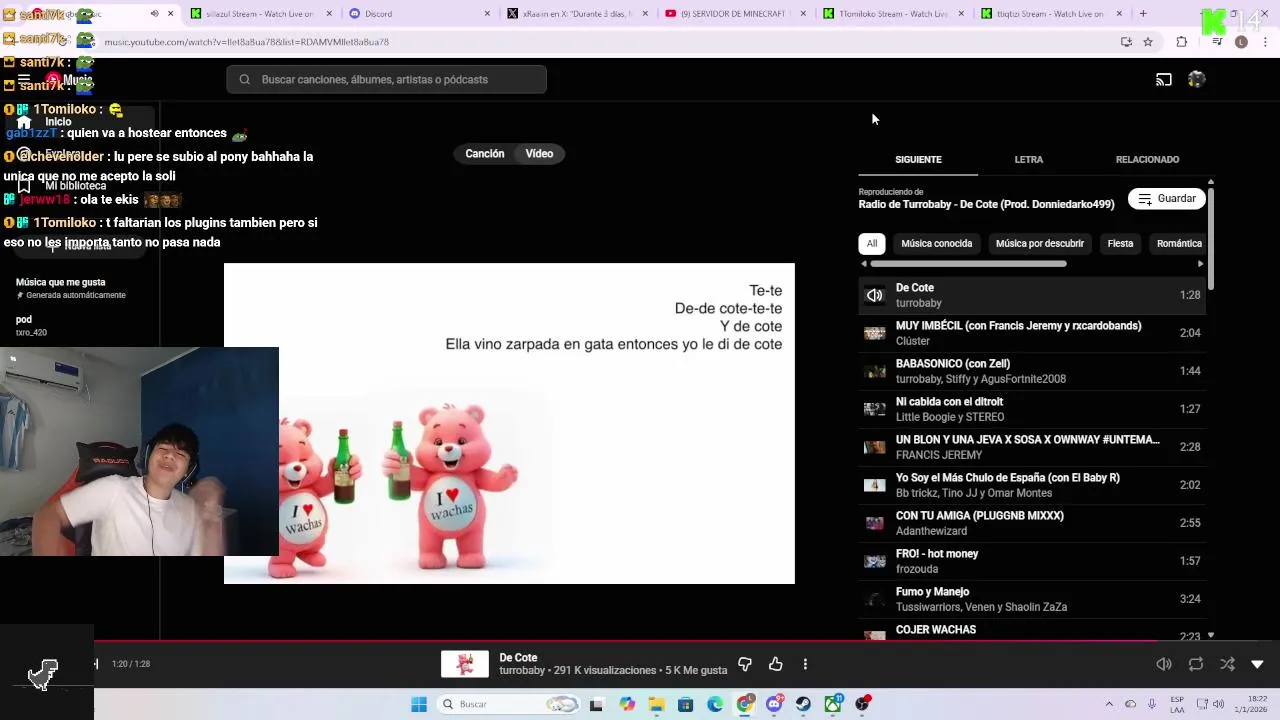Click the De Cote now-playing speaker icon
The width and height of the screenshot is (1280, 720).
coord(875,295)
